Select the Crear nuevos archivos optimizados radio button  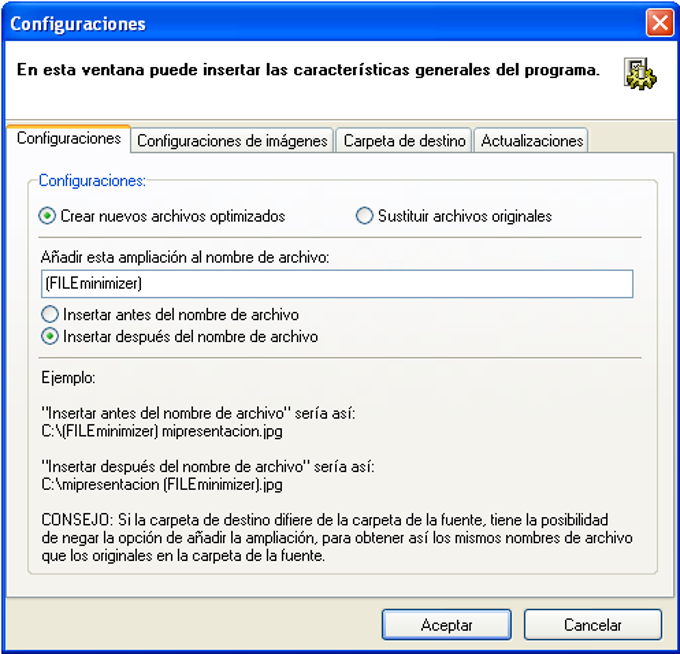[x=47, y=216]
